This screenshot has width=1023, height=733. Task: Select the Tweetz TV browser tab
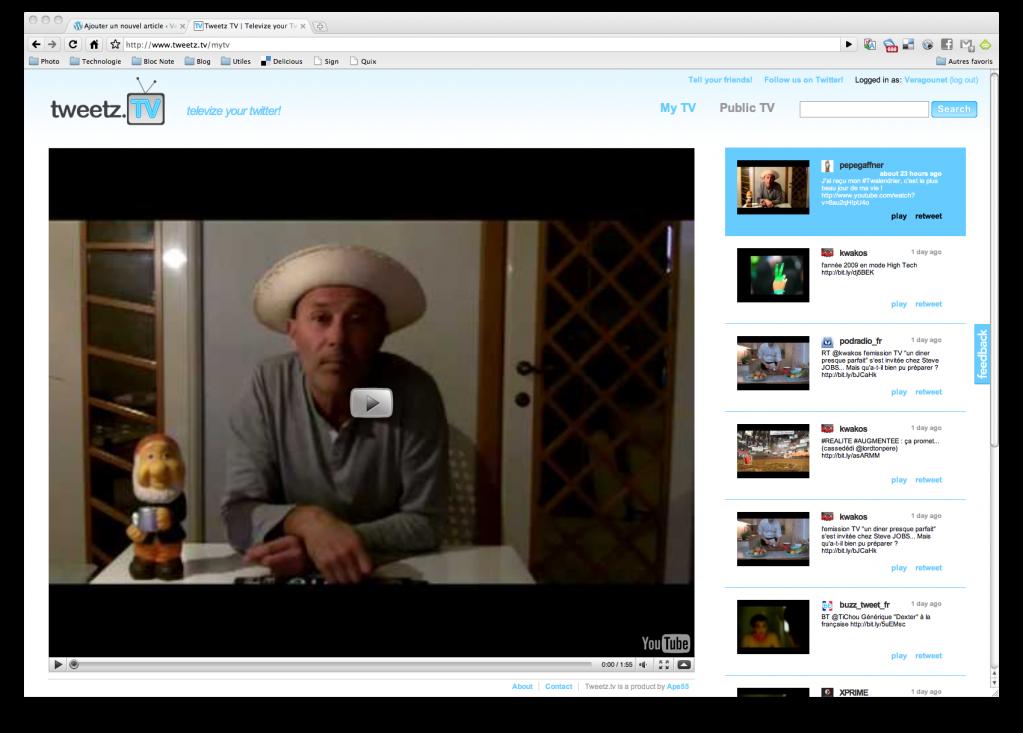pos(251,26)
